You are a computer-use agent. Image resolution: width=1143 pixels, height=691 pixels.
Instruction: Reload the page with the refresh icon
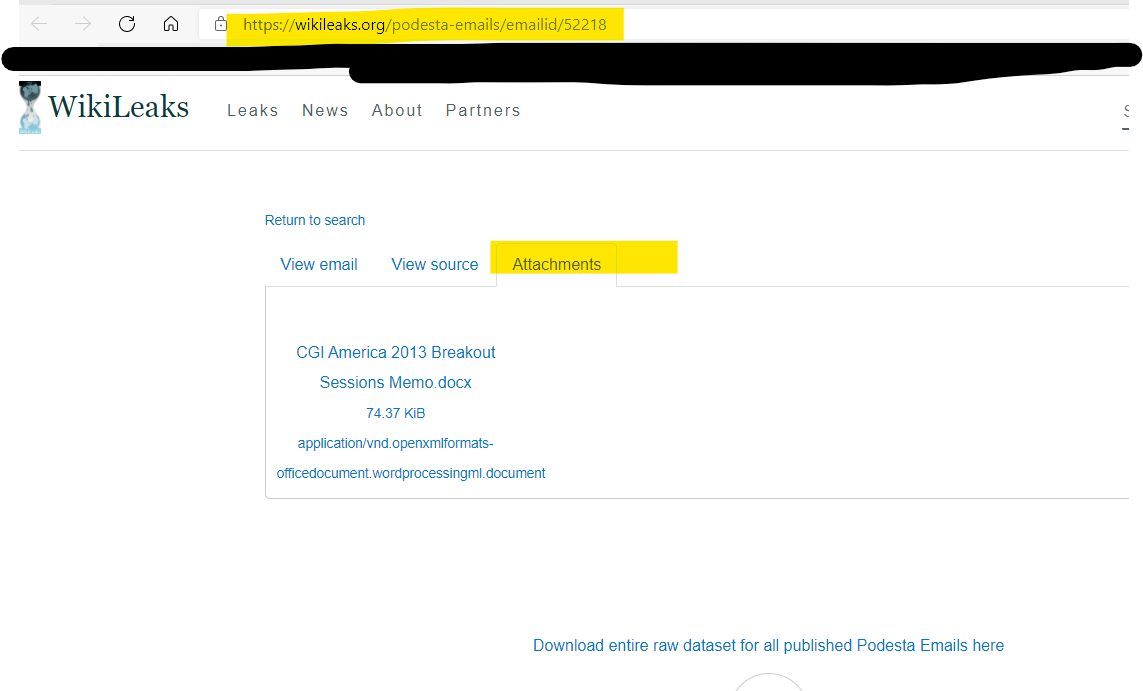click(127, 24)
